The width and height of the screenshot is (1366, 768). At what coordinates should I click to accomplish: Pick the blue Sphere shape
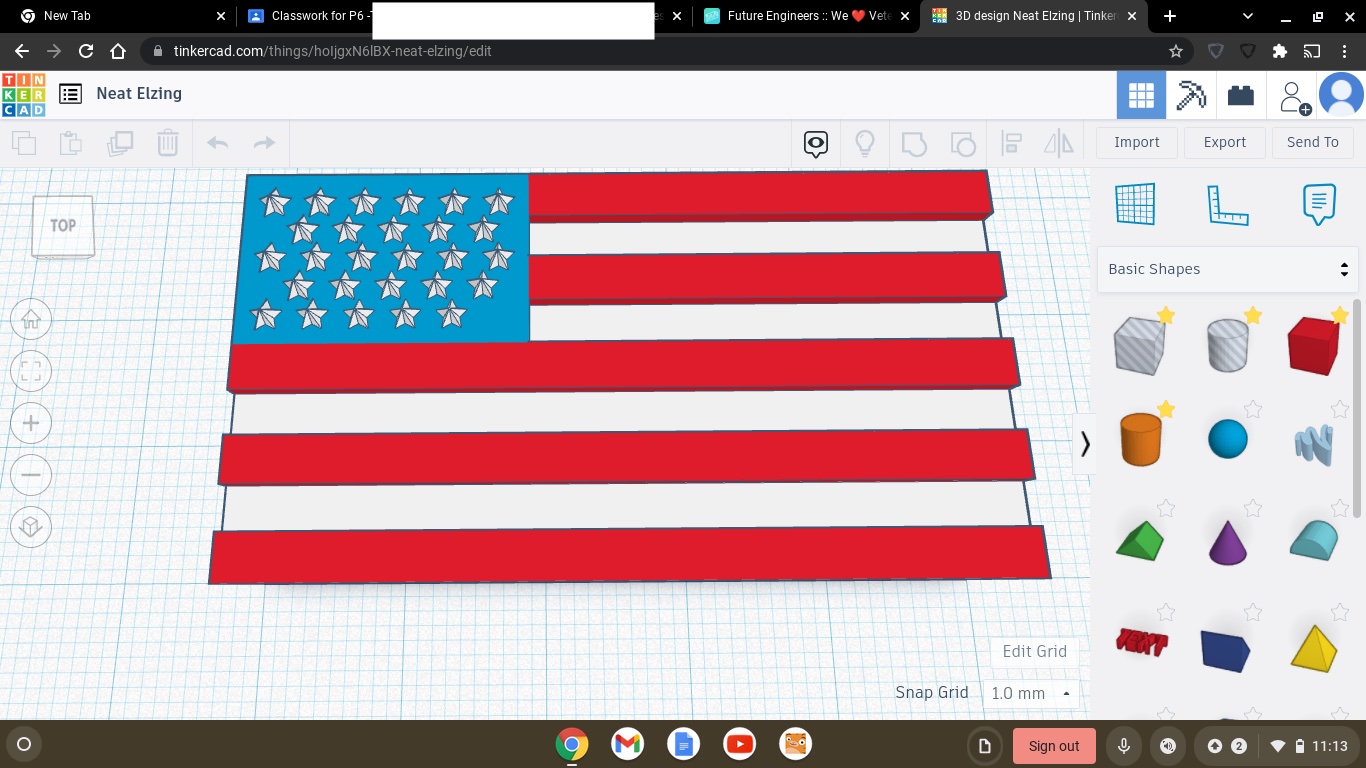point(1228,439)
